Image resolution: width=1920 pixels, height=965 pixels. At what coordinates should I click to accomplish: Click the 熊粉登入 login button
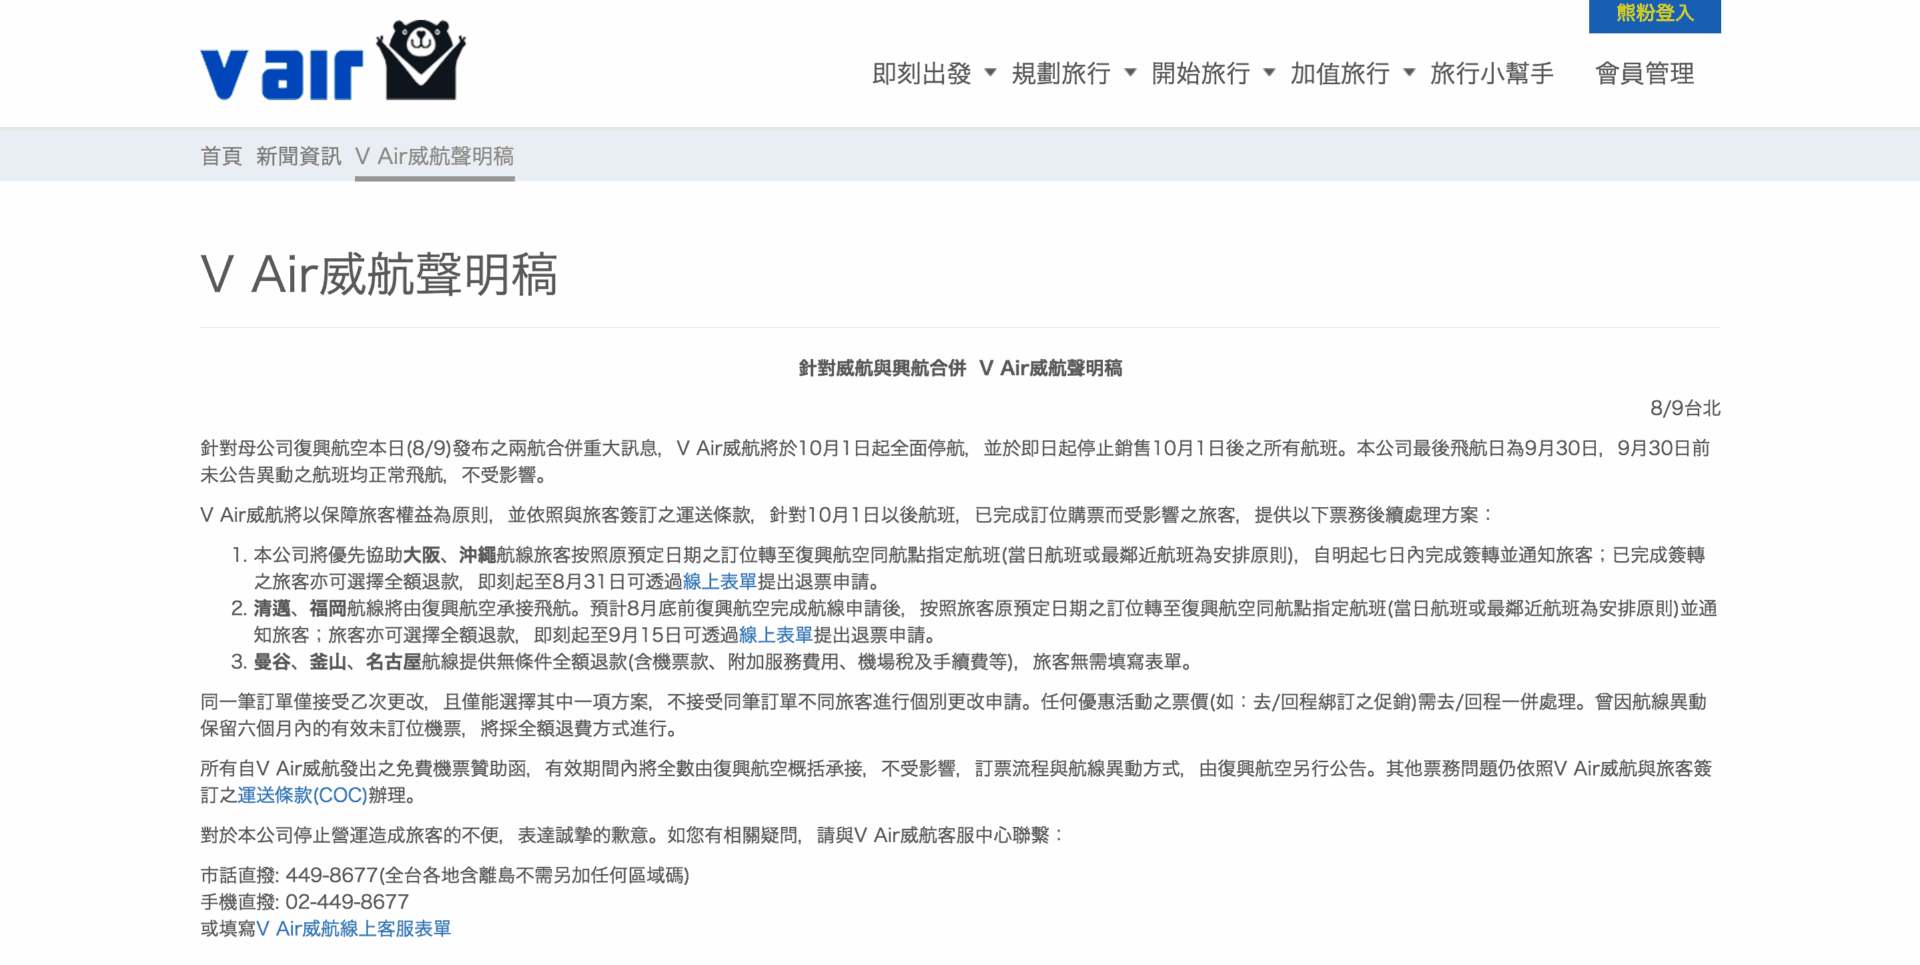coord(1654,15)
